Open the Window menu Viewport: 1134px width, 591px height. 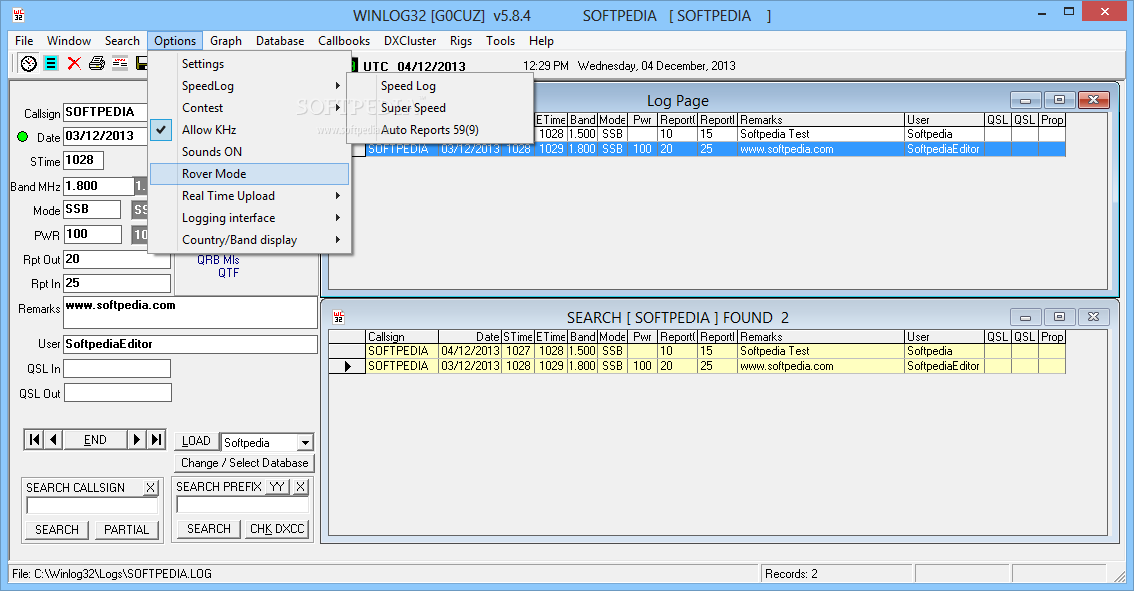[x=69, y=41]
